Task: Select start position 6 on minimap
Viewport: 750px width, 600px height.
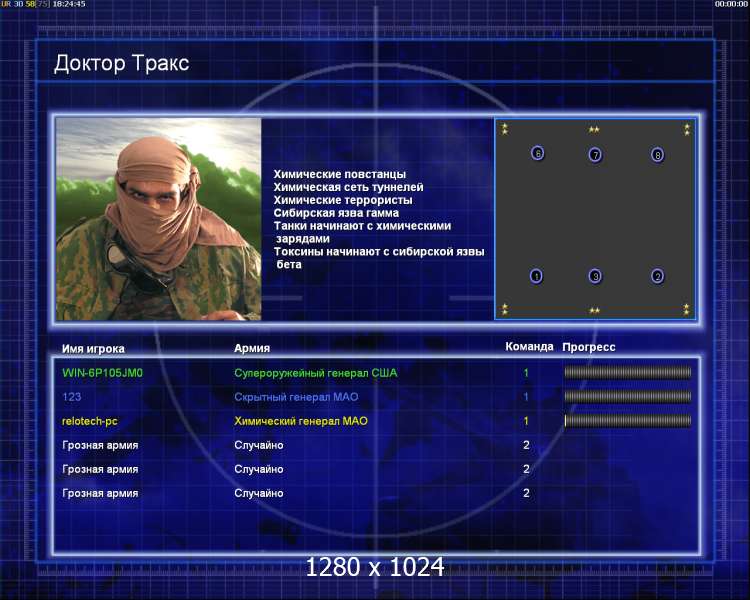Action: point(538,154)
